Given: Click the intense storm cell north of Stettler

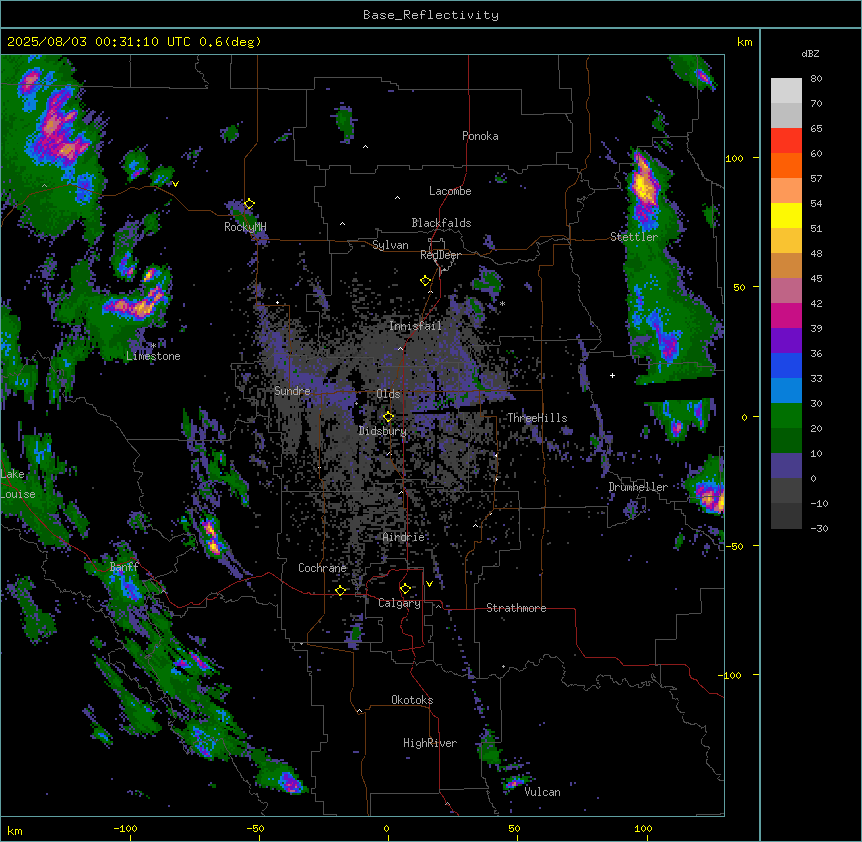Looking at the screenshot, I should (x=644, y=184).
